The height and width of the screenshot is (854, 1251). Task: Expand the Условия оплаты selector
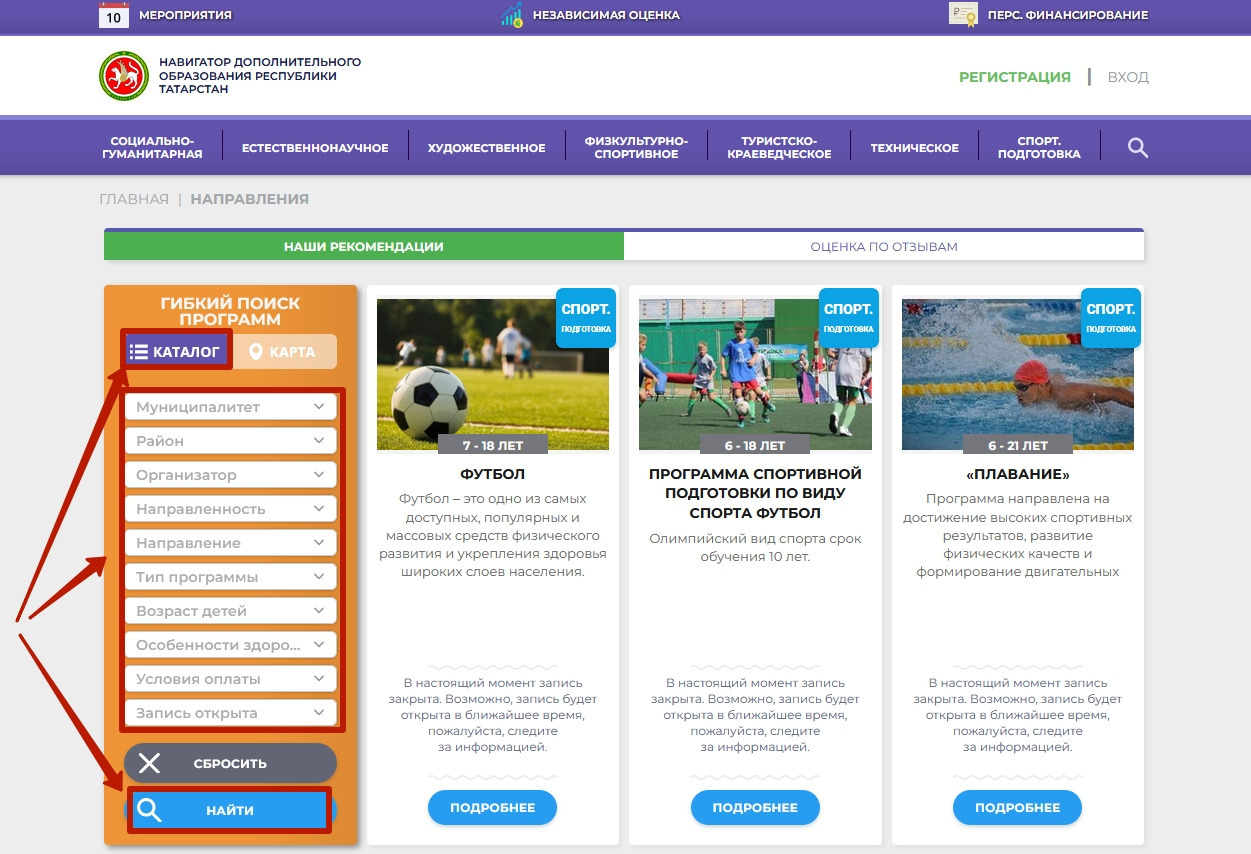click(x=230, y=678)
